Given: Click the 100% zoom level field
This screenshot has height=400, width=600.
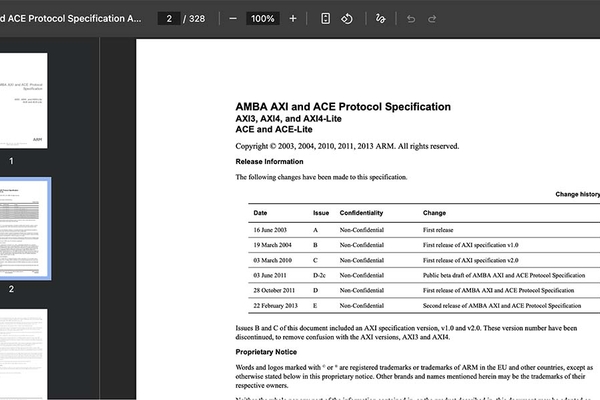Looking at the screenshot, I should tap(263, 19).
